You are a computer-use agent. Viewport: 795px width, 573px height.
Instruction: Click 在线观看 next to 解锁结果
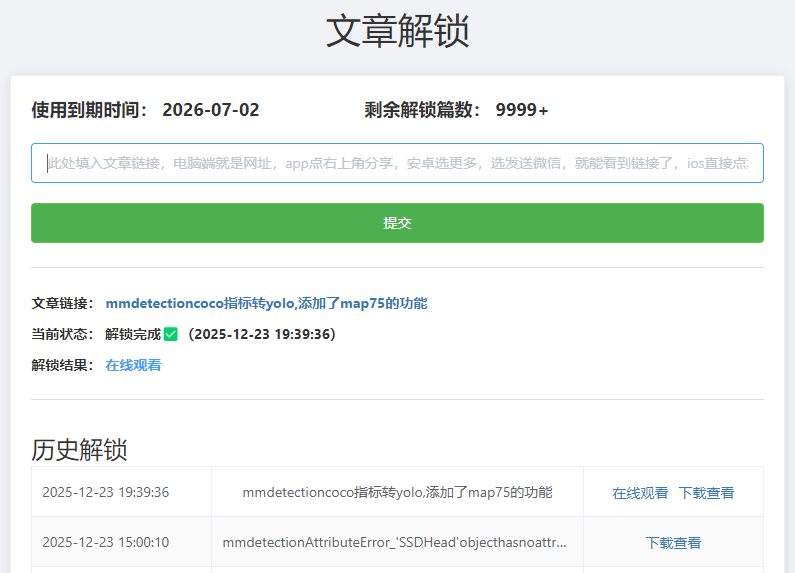(133, 365)
